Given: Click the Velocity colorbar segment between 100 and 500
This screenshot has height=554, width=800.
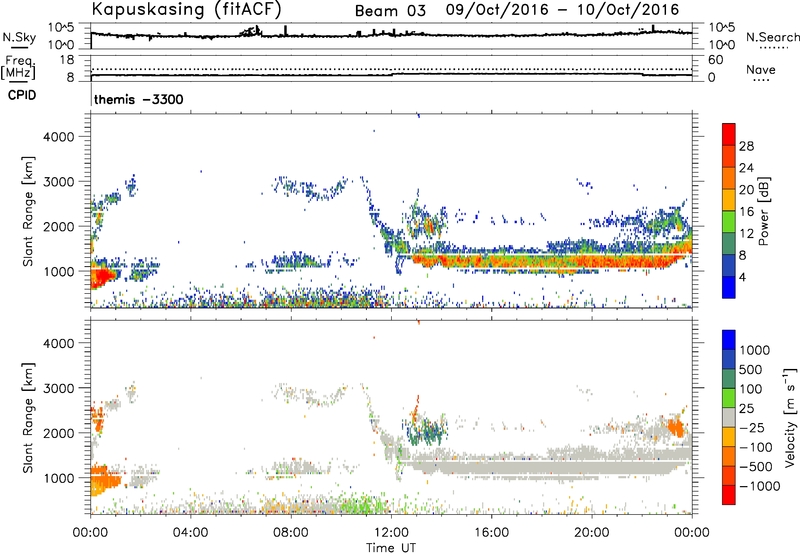Looking at the screenshot, I should 729,379.
